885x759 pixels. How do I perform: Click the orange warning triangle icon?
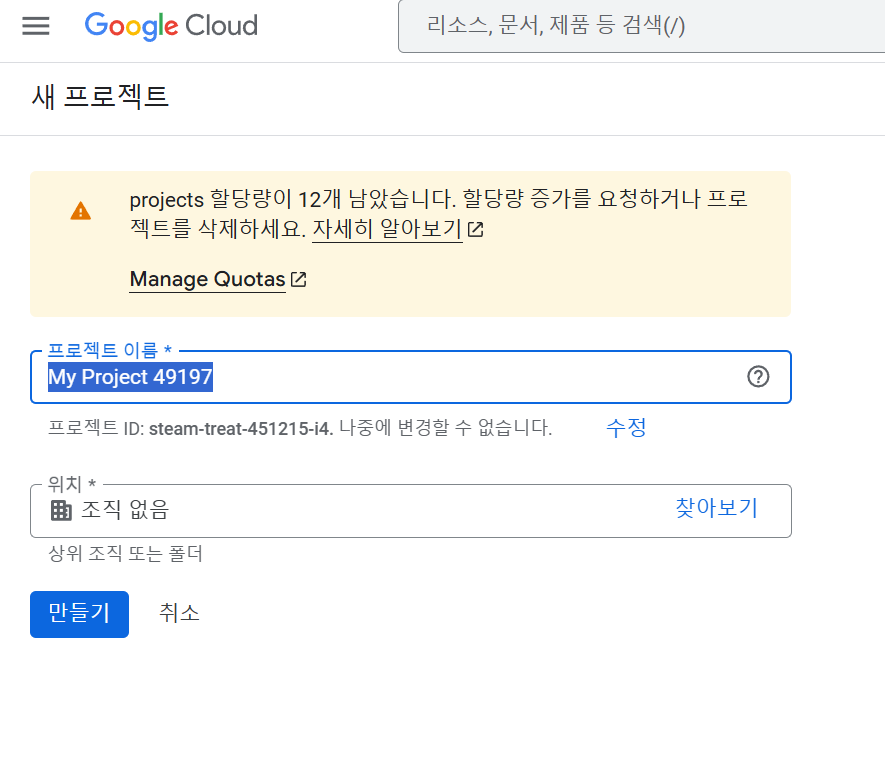81,211
